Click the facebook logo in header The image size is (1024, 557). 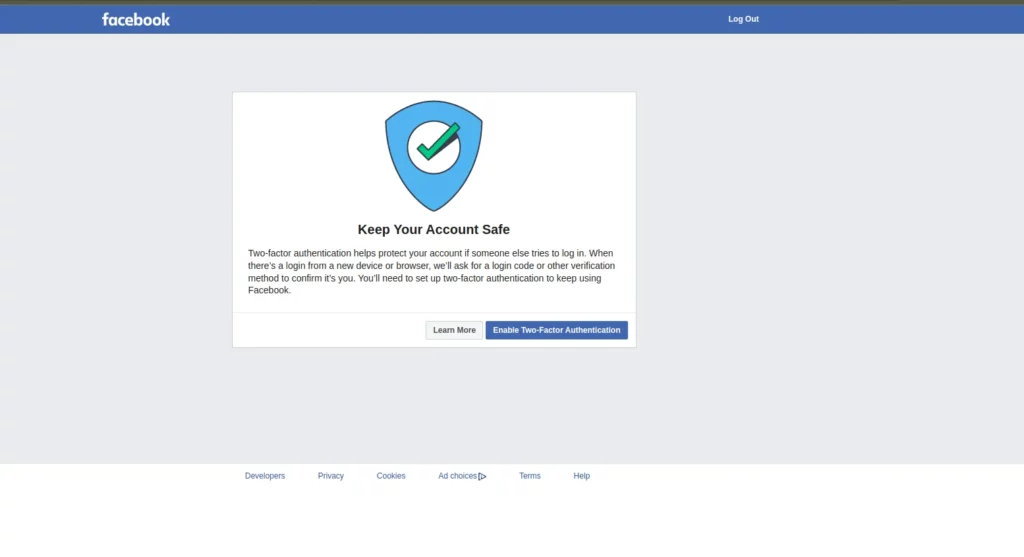[136, 19]
